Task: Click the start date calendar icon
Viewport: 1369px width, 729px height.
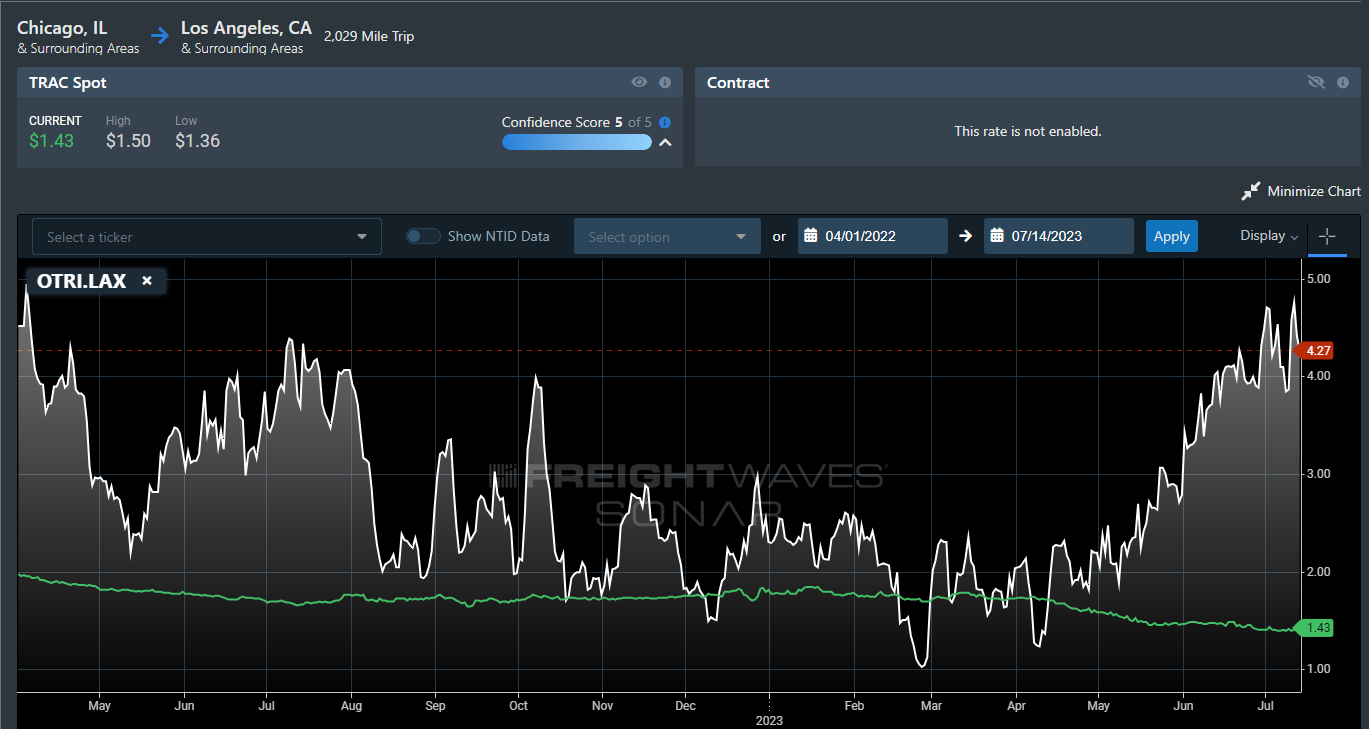Action: click(x=811, y=237)
